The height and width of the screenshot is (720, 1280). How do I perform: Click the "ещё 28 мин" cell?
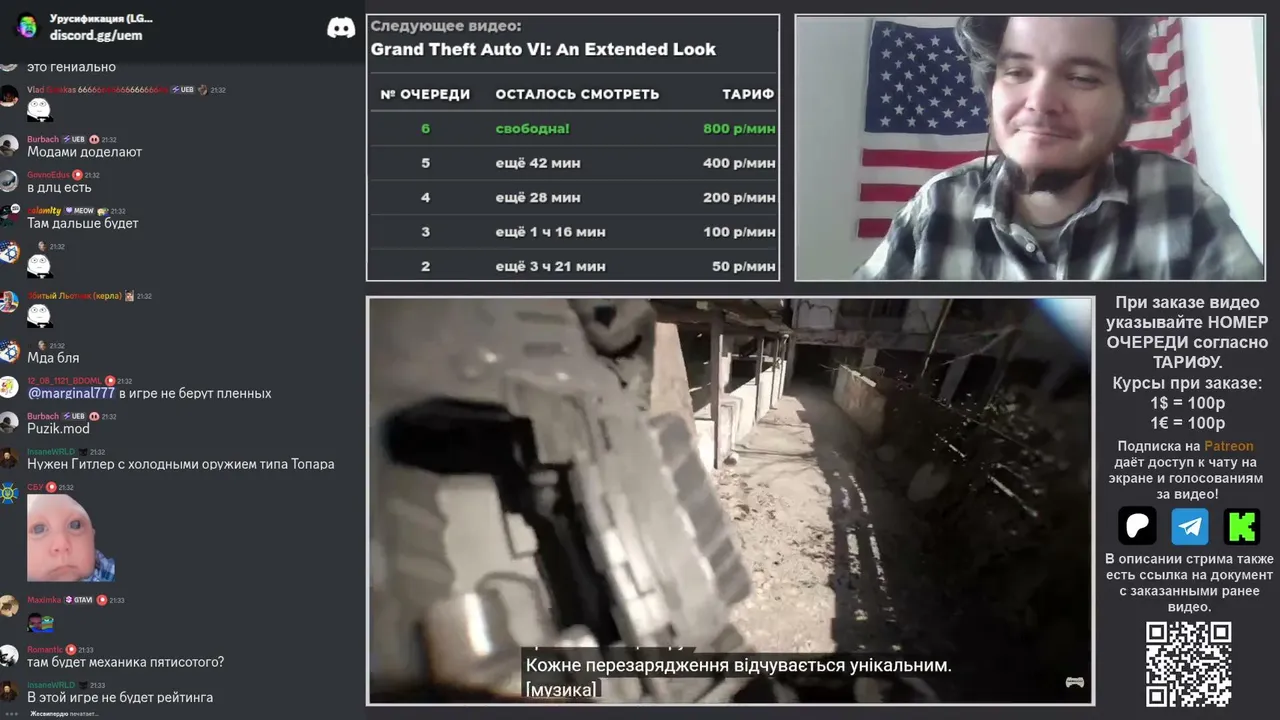[x=538, y=198]
